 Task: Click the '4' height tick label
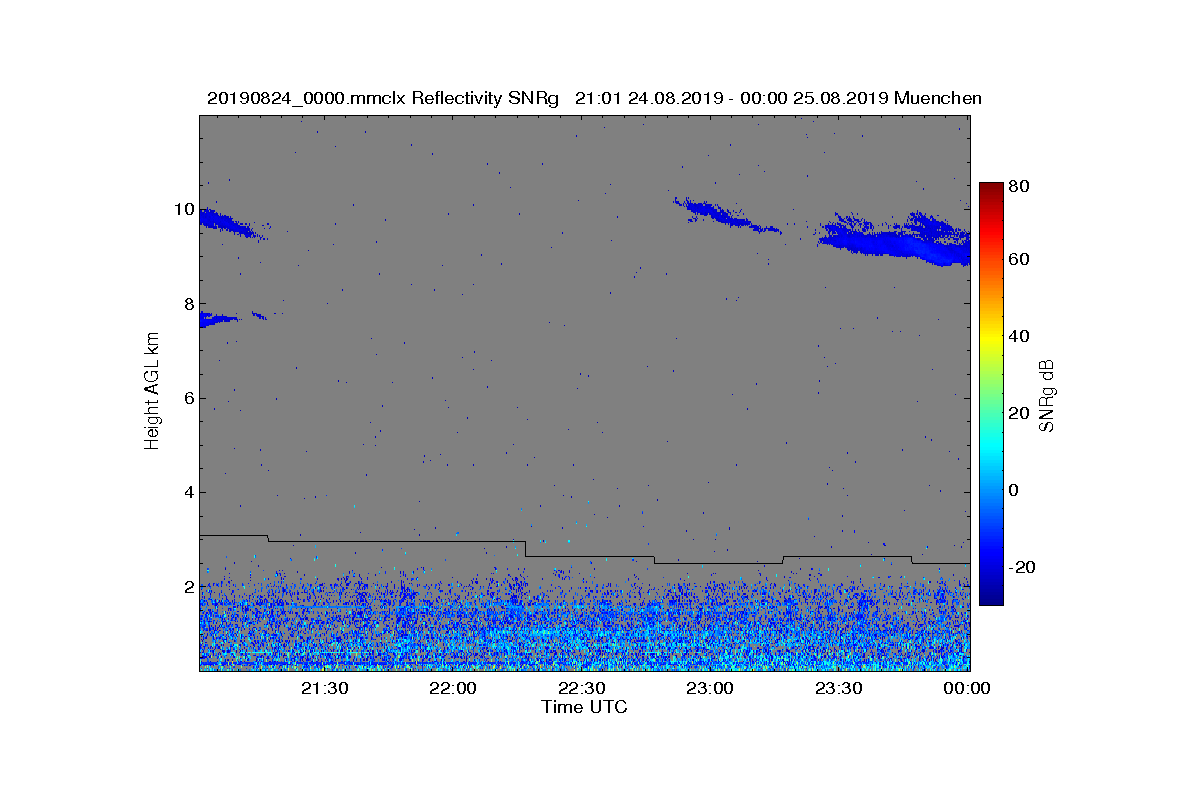pos(188,492)
